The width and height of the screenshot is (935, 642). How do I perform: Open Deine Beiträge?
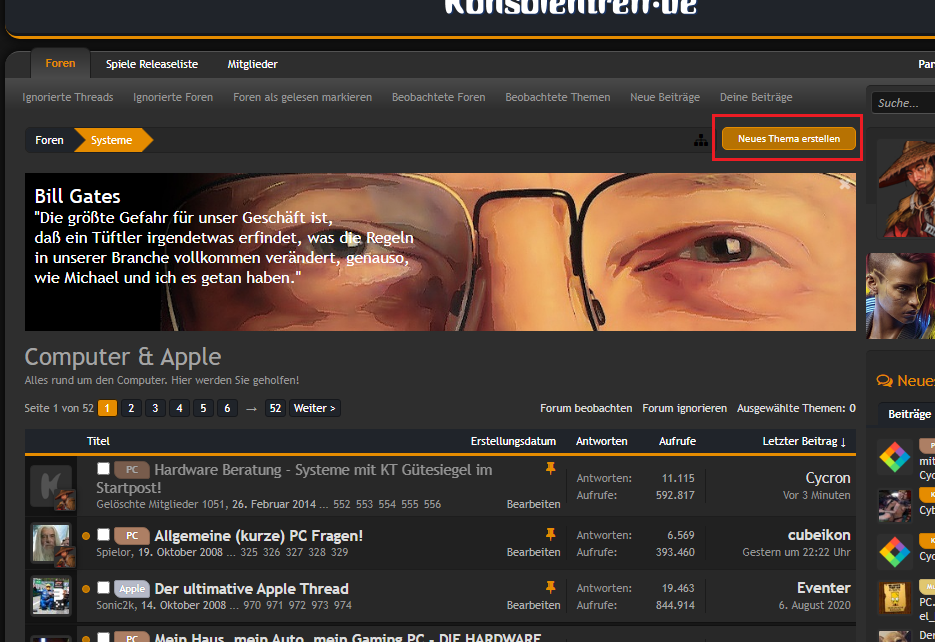pos(756,97)
